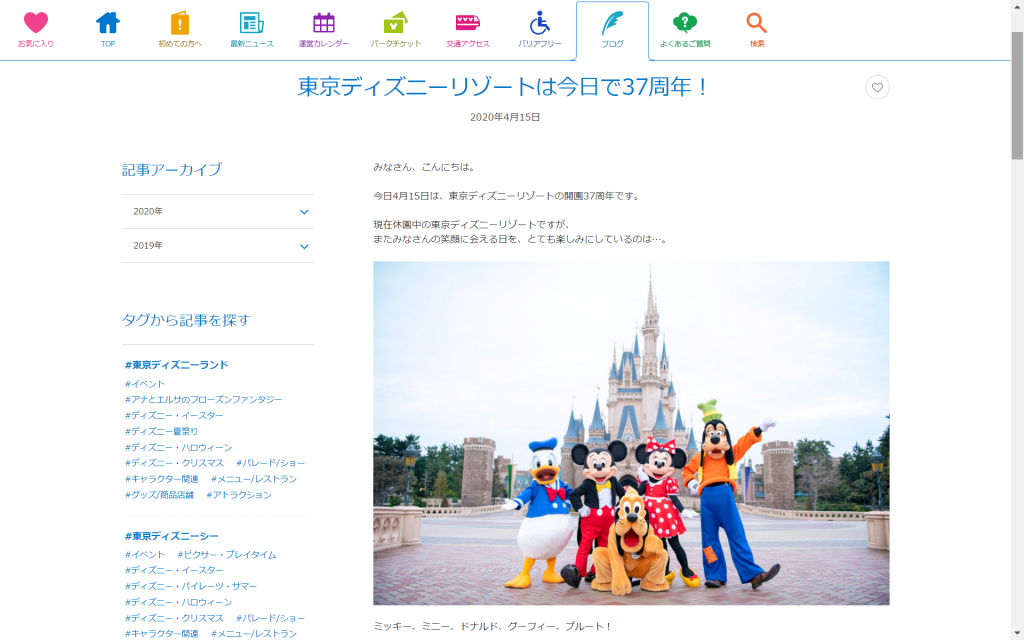Viewport: 1024px width, 640px height.
Task: Open #パレード/ショー tag under 東京ディズニーシー
Action: (x=270, y=618)
